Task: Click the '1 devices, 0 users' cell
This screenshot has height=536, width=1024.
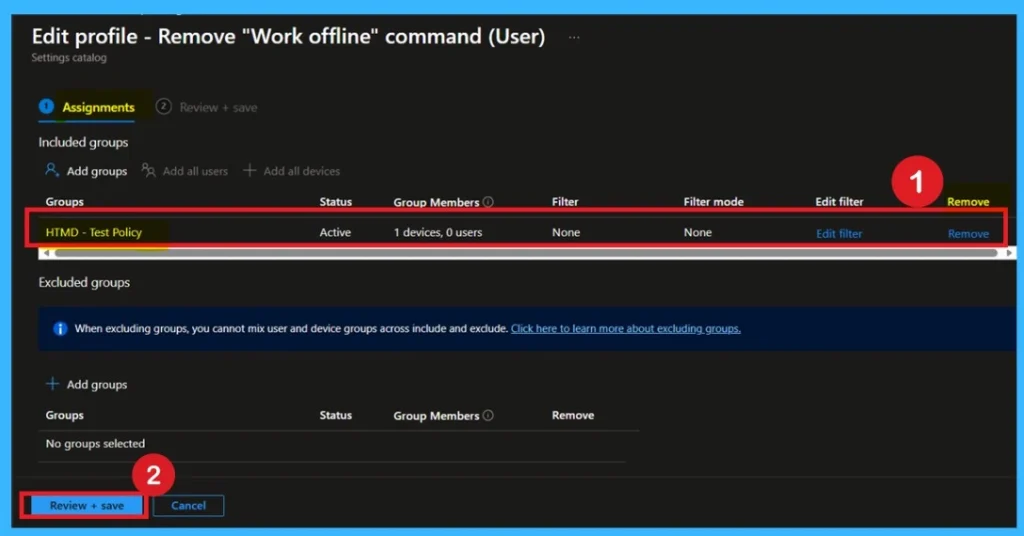Action: (438, 232)
